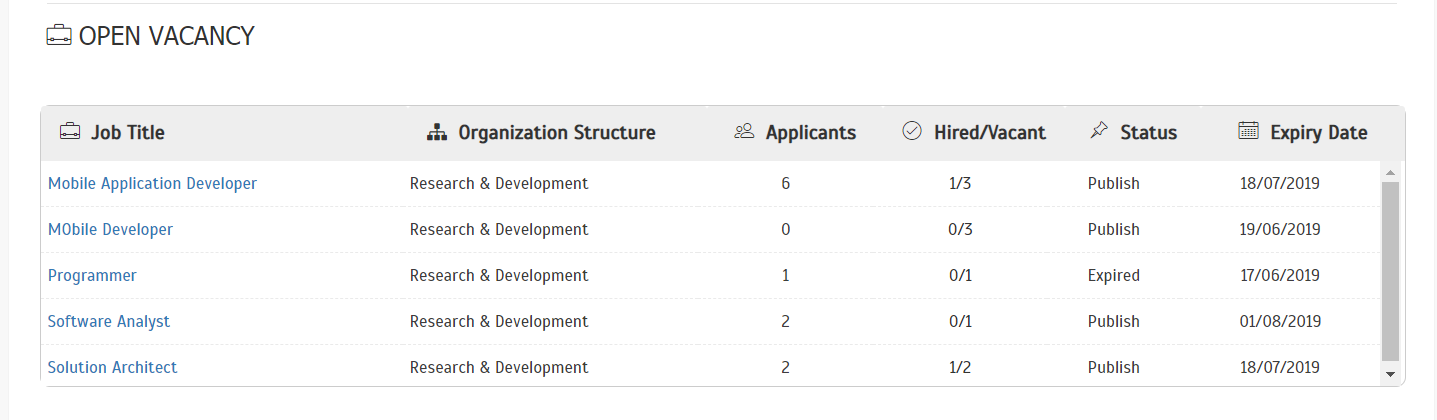Click the hierarchy icon beside Organization Structure
The height and width of the screenshot is (420, 1437).
(436, 132)
